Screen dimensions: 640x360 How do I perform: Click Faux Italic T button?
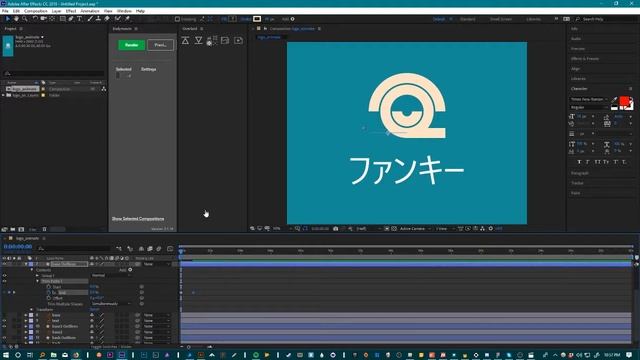pos(588,162)
